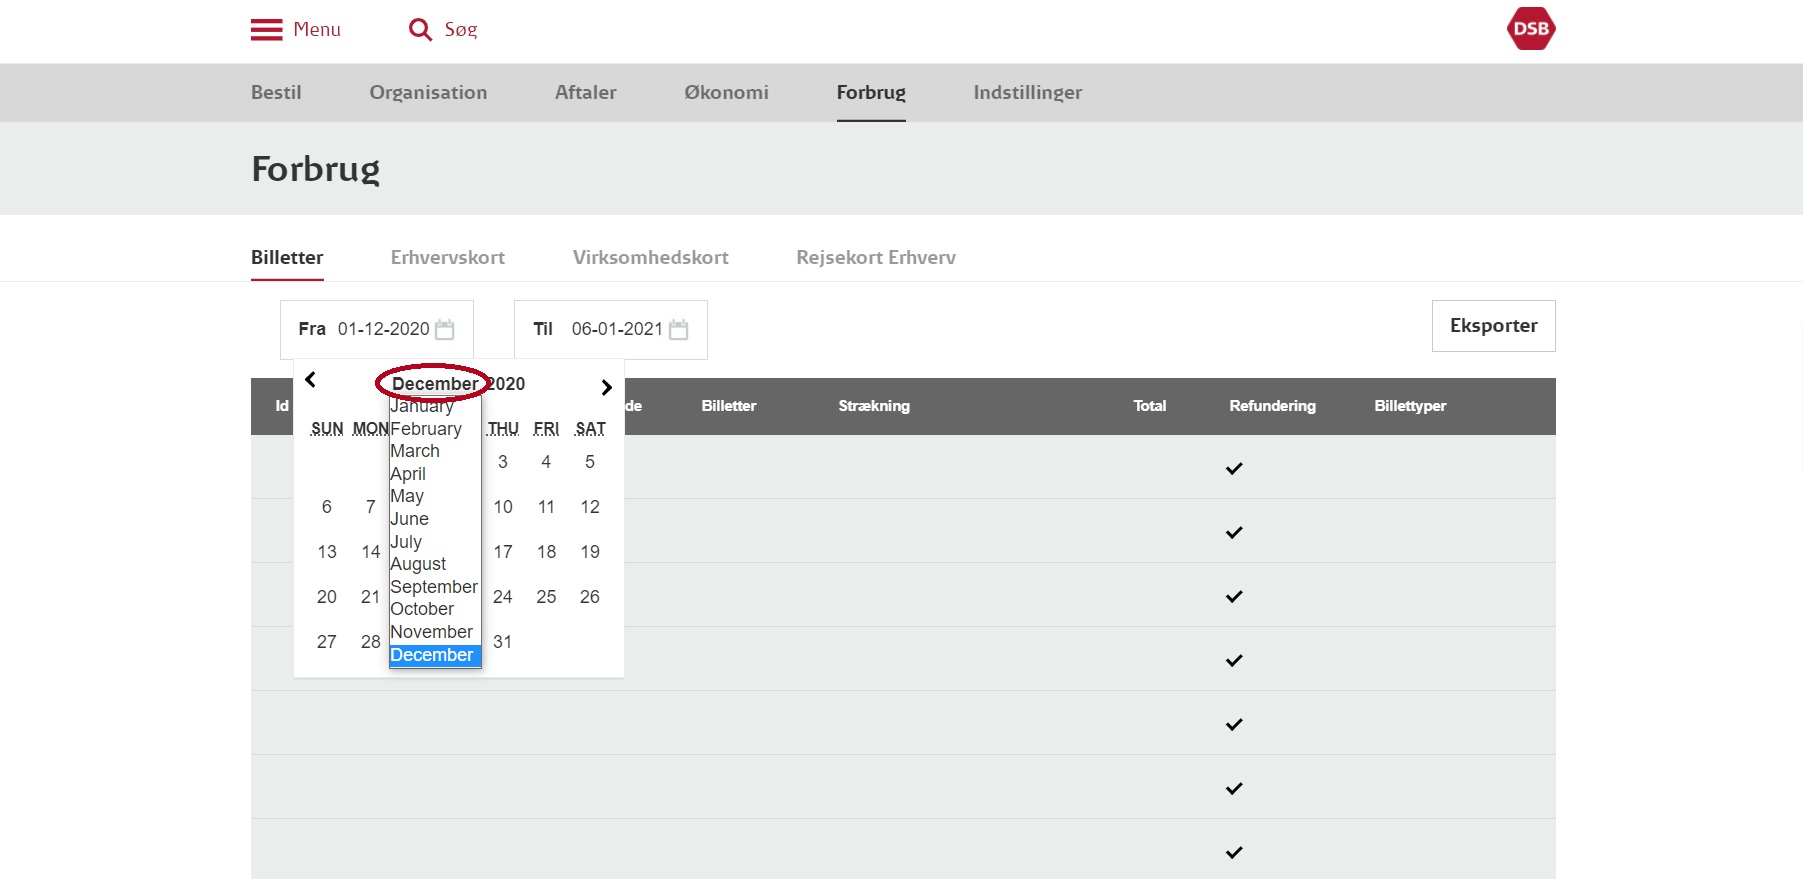
Task: Open the Rejsekort Erhverv tab
Action: pyautogui.click(x=875, y=257)
